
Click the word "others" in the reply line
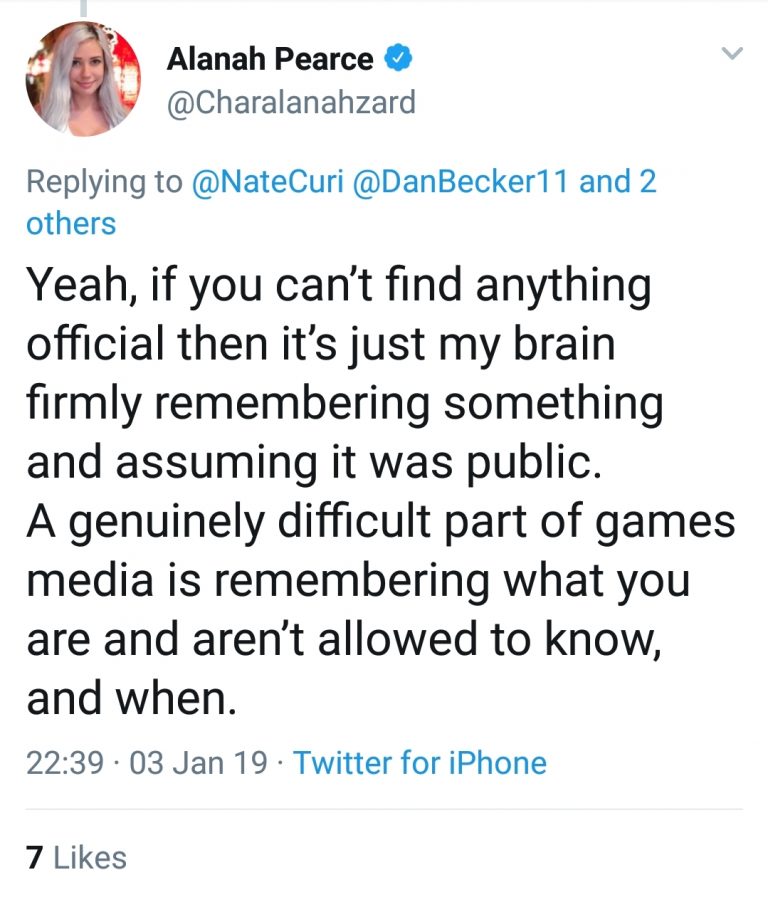(71, 223)
